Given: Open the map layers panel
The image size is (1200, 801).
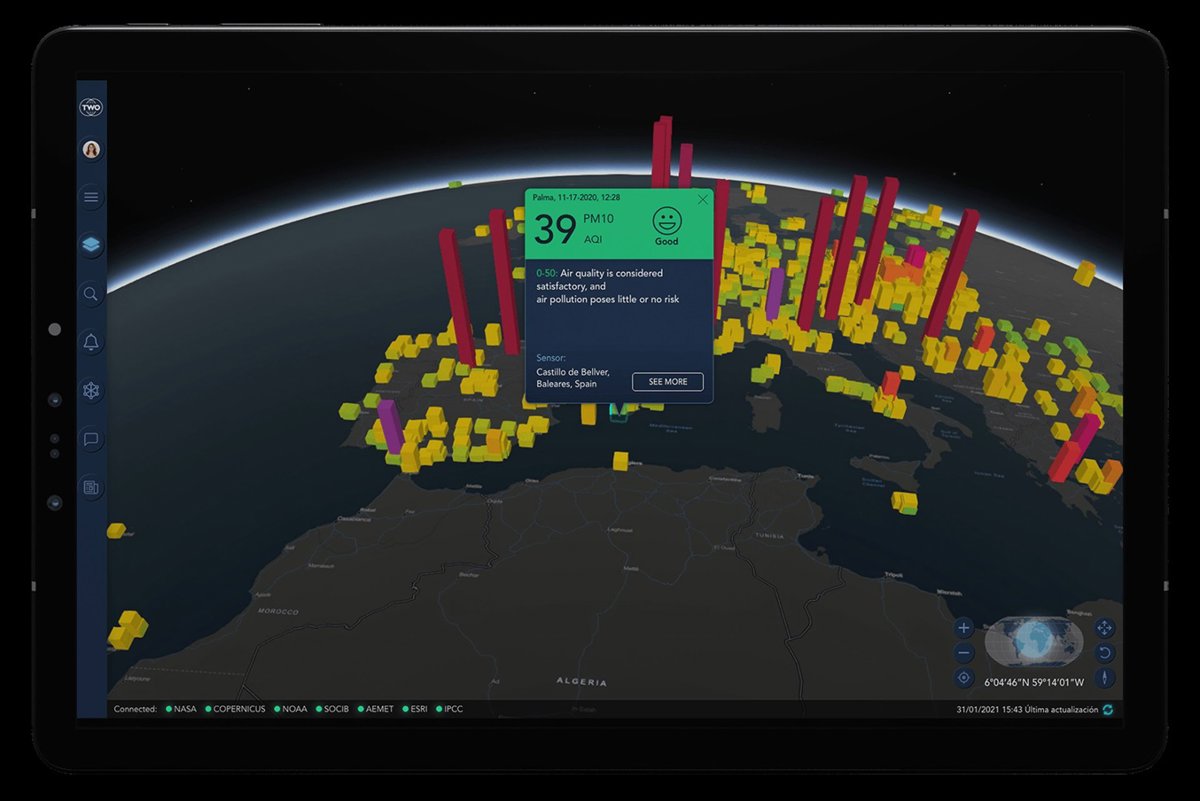Looking at the screenshot, I should click(91, 245).
